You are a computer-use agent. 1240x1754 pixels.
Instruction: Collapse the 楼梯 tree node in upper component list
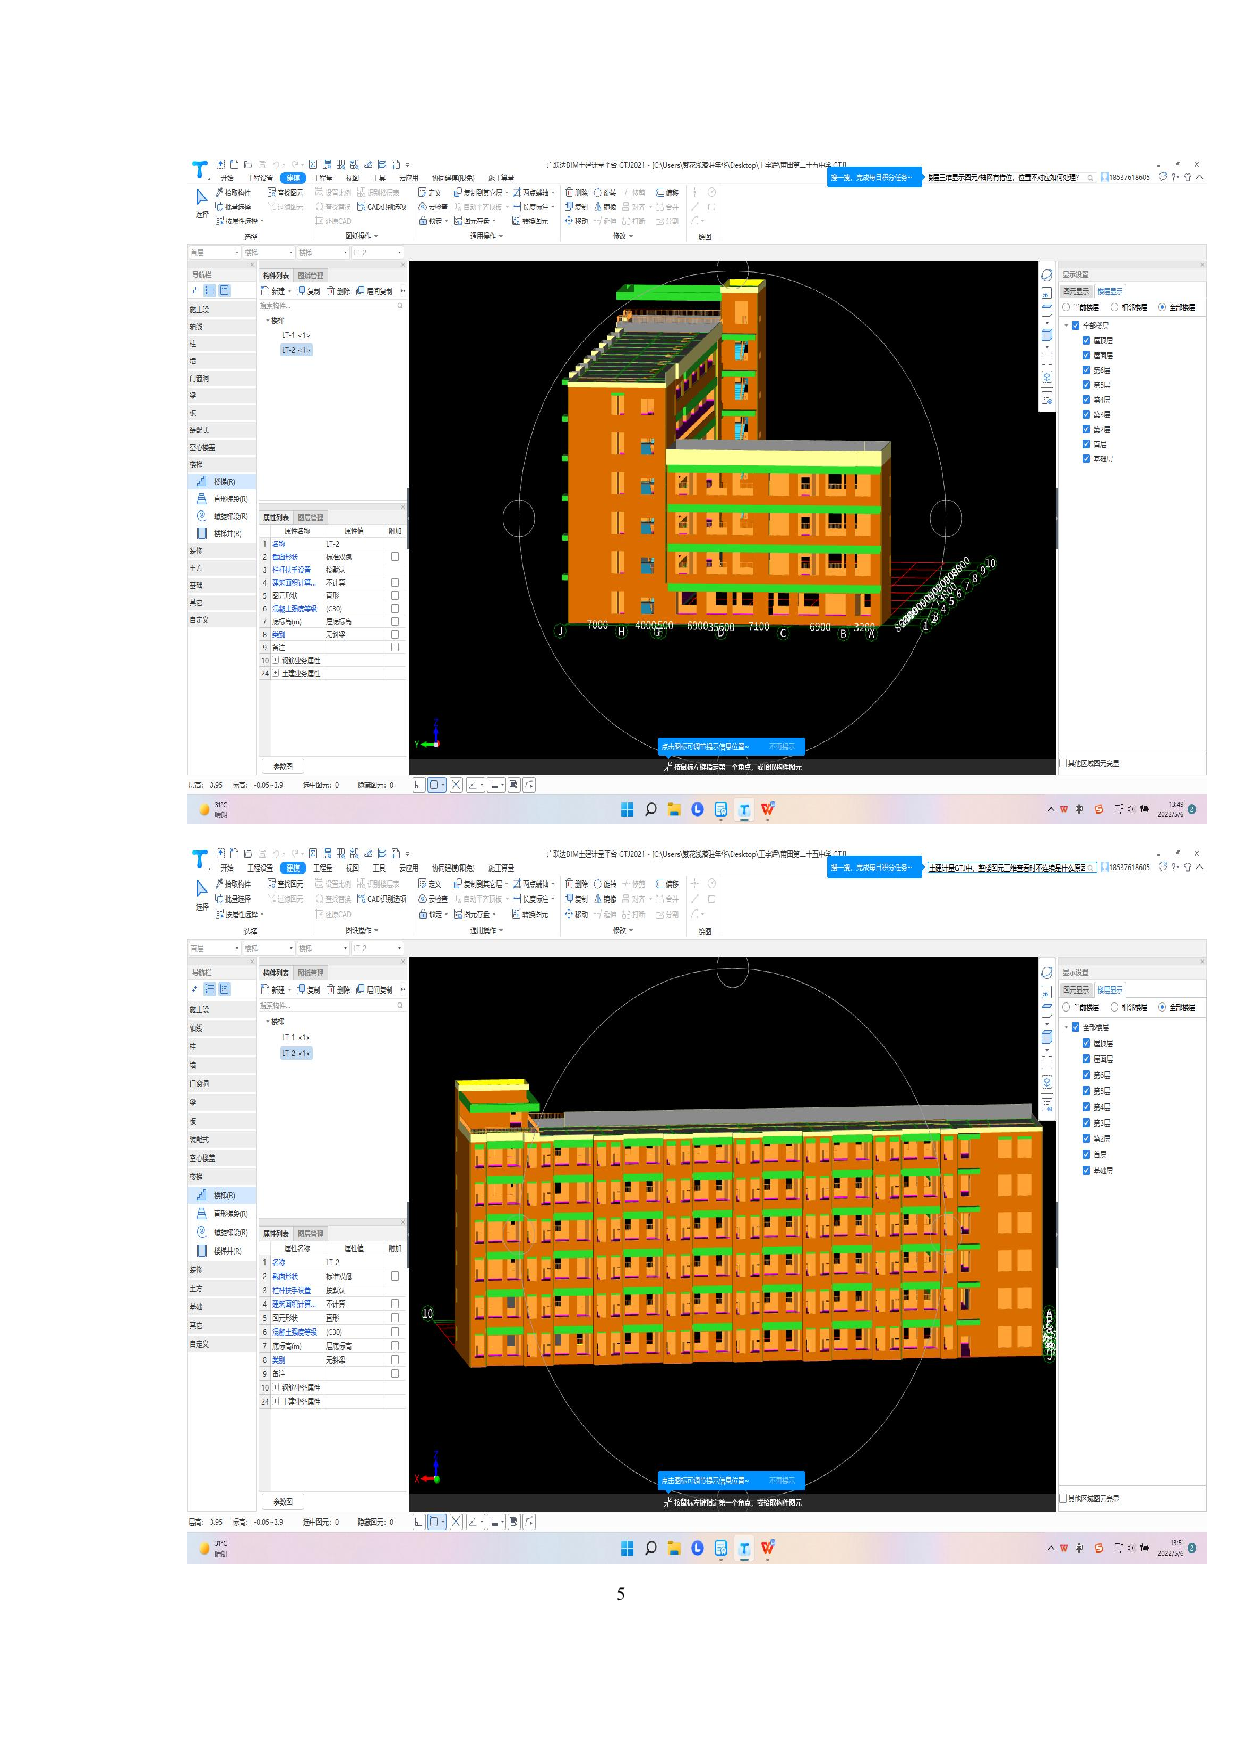click(267, 321)
